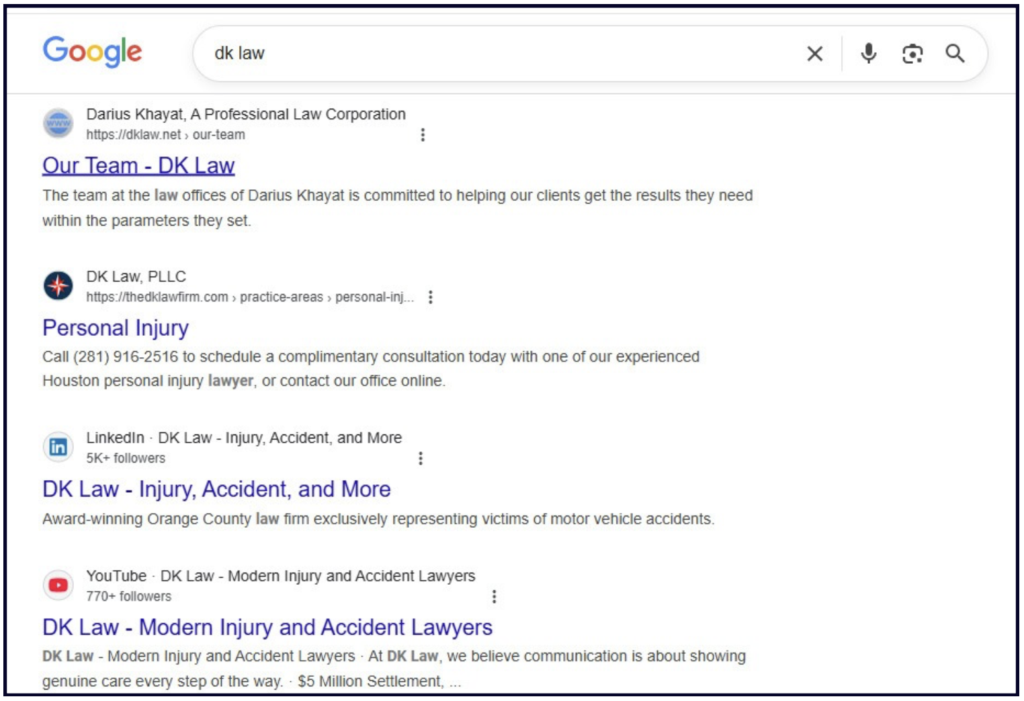Open three-dot menu for thedklawfirm.com result
Screen dimensions: 1024x701
430,297
